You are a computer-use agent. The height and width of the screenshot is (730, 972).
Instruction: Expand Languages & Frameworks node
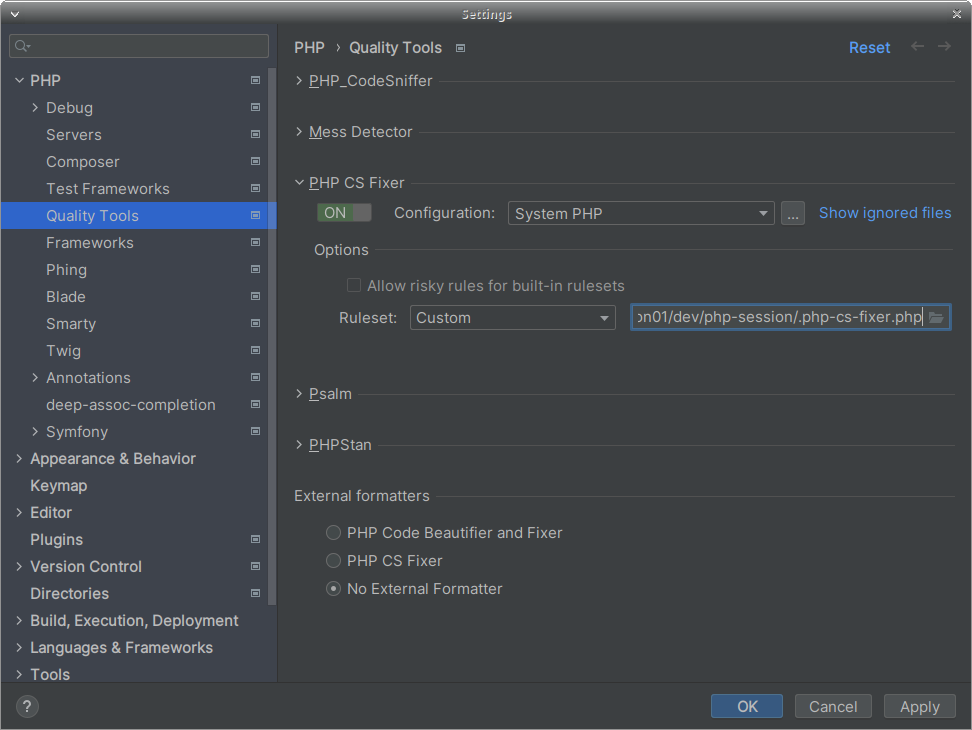click(x=19, y=648)
